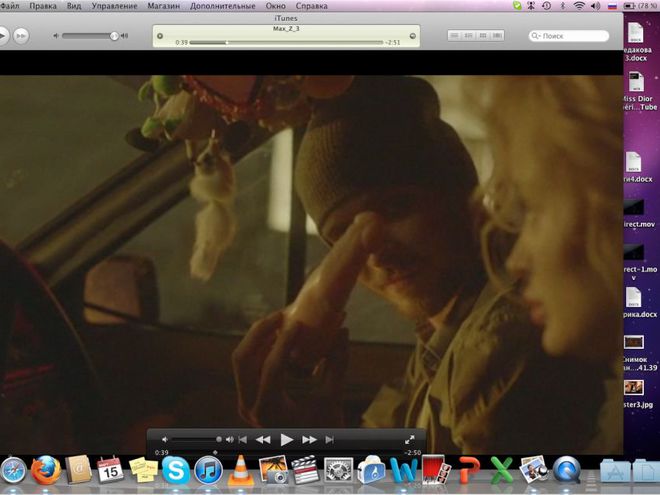Launch VLC from the Dock
Image resolution: width=660 pixels, height=495 pixels.
pyautogui.click(x=239, y=470)
